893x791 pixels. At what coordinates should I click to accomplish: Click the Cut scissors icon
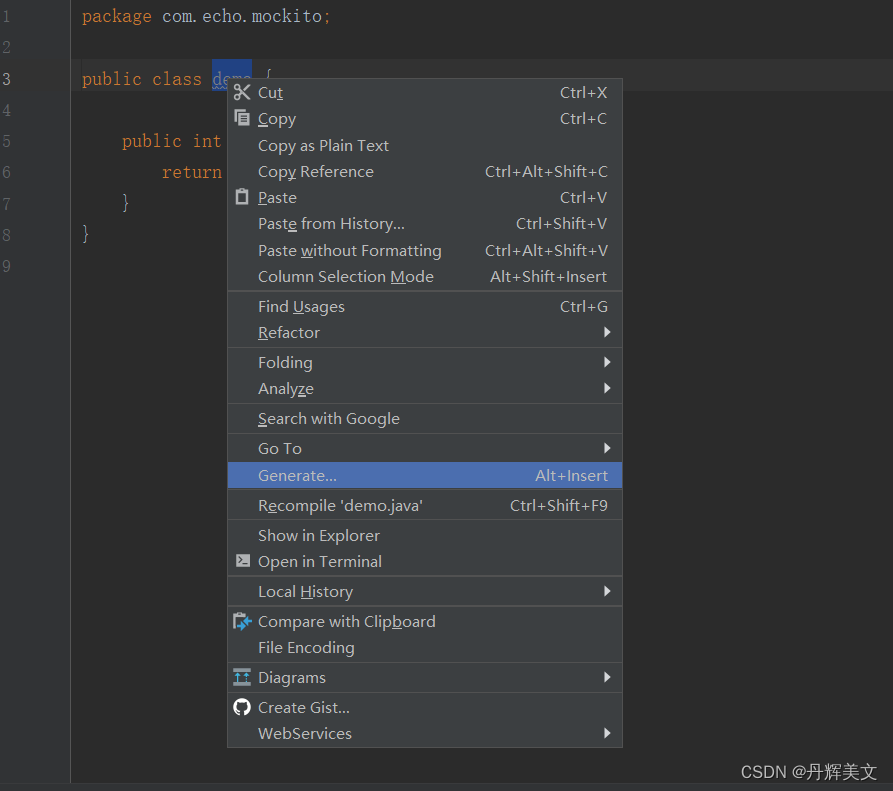(x=242, y=92)
